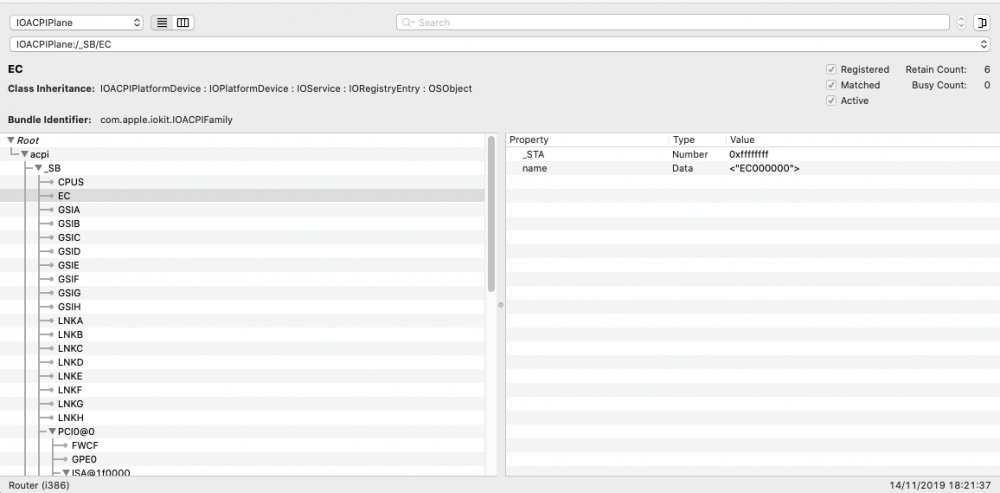The height and width of the screenshot is (493, 1000).
Task: Select the GSIB tree entry
Action: click(69, 224)
